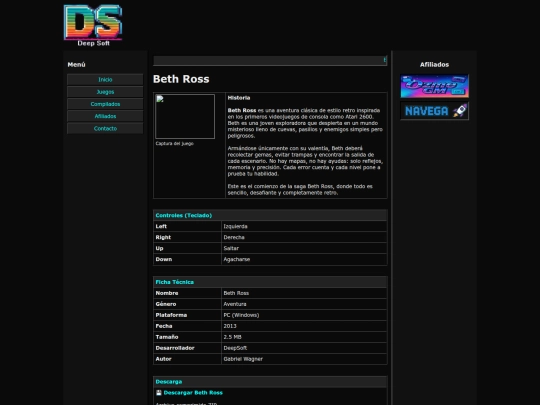Click the 2.5 MB size value
Image resolution: width=540 pixels, height=405 pixels.
pos(232,337)
